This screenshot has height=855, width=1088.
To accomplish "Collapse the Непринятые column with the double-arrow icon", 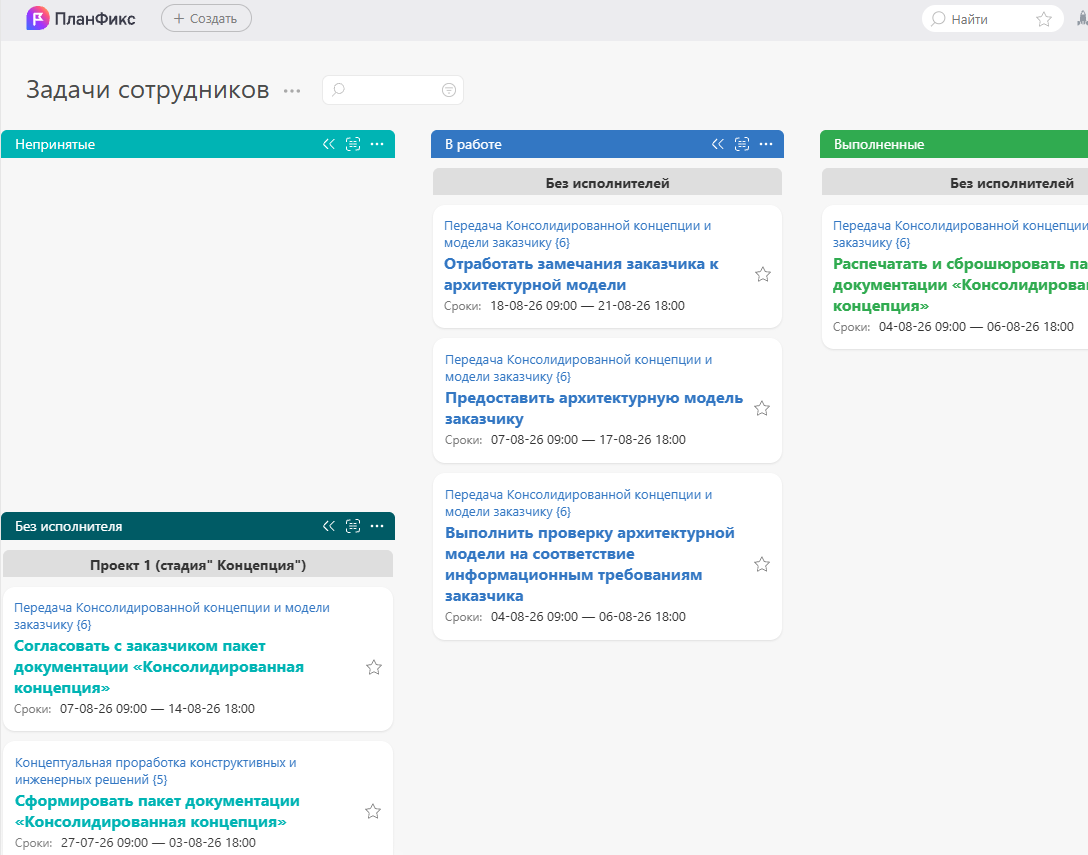I will click(329, 144).
